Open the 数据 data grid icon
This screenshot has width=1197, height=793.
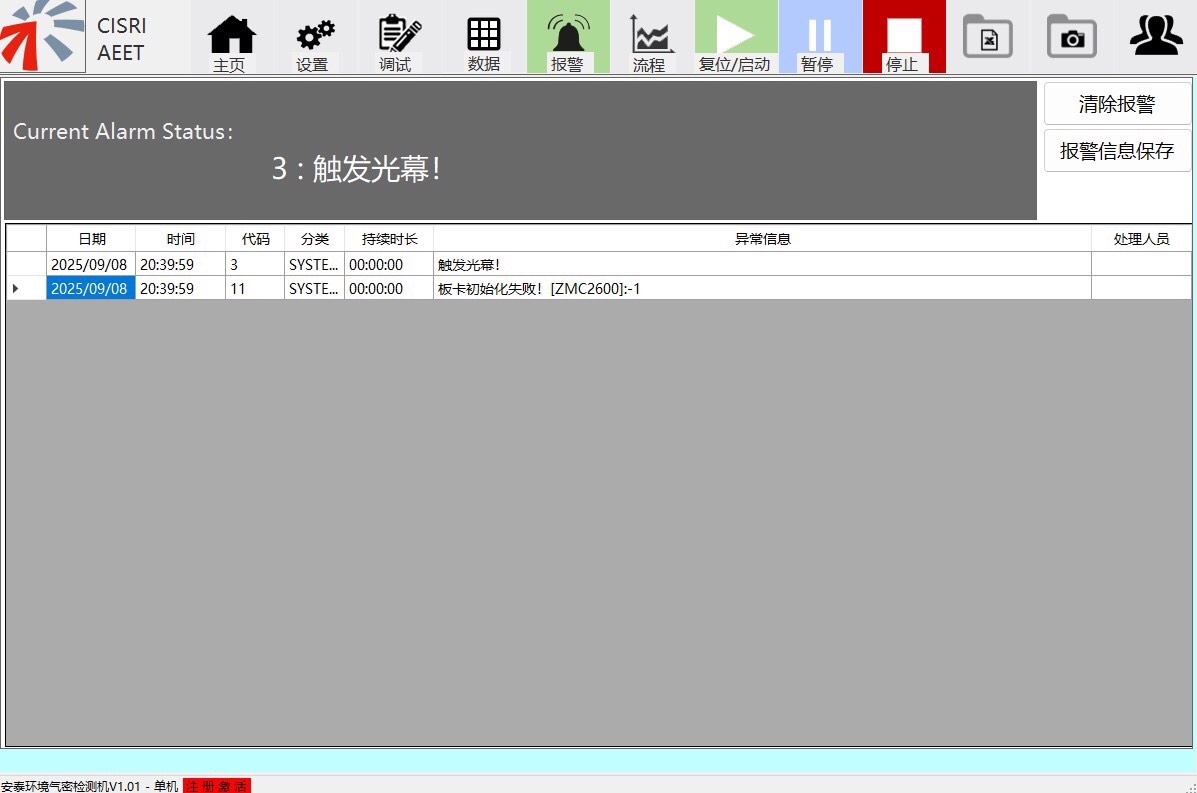click(x=484, y=37)
